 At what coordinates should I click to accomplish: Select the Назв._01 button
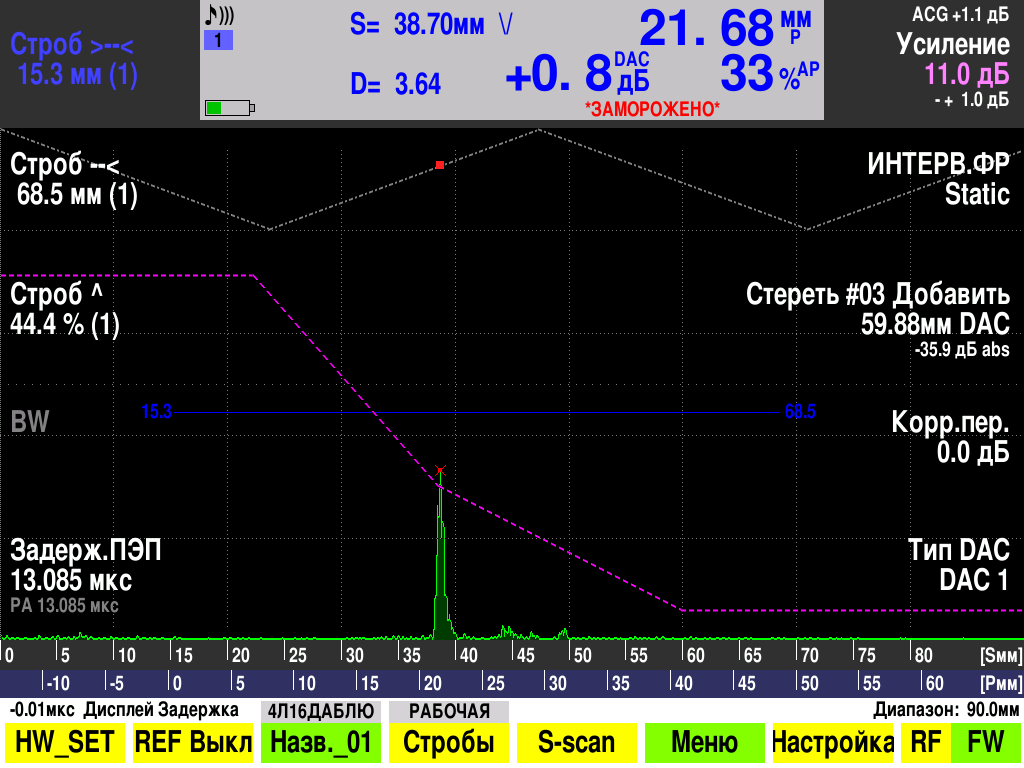(321, 743)
